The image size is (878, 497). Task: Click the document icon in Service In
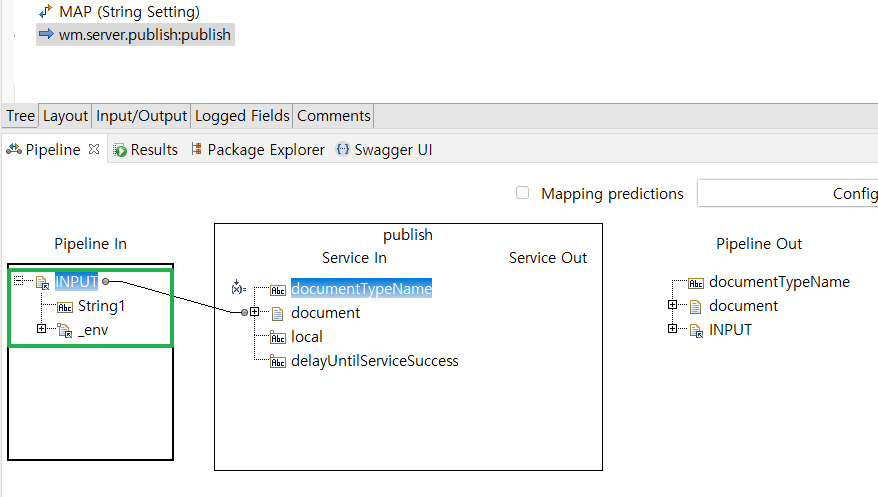(278, 313)
